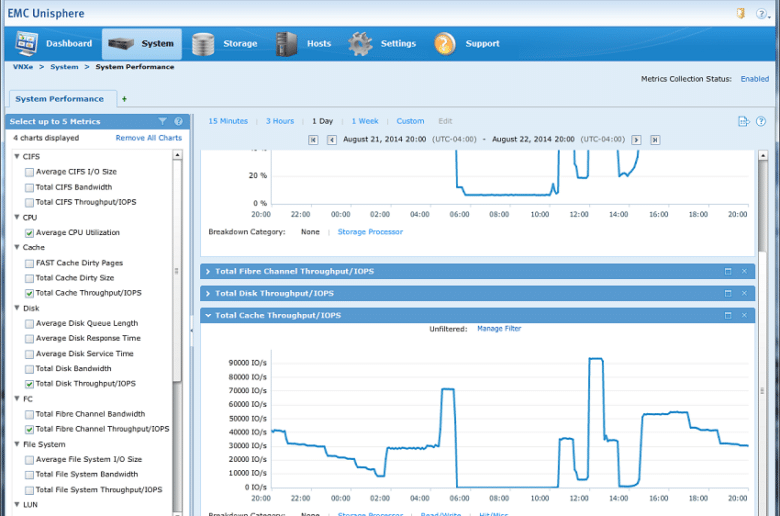Check Total CIFS Throughput/IOPS

click(x=29, y=203)
